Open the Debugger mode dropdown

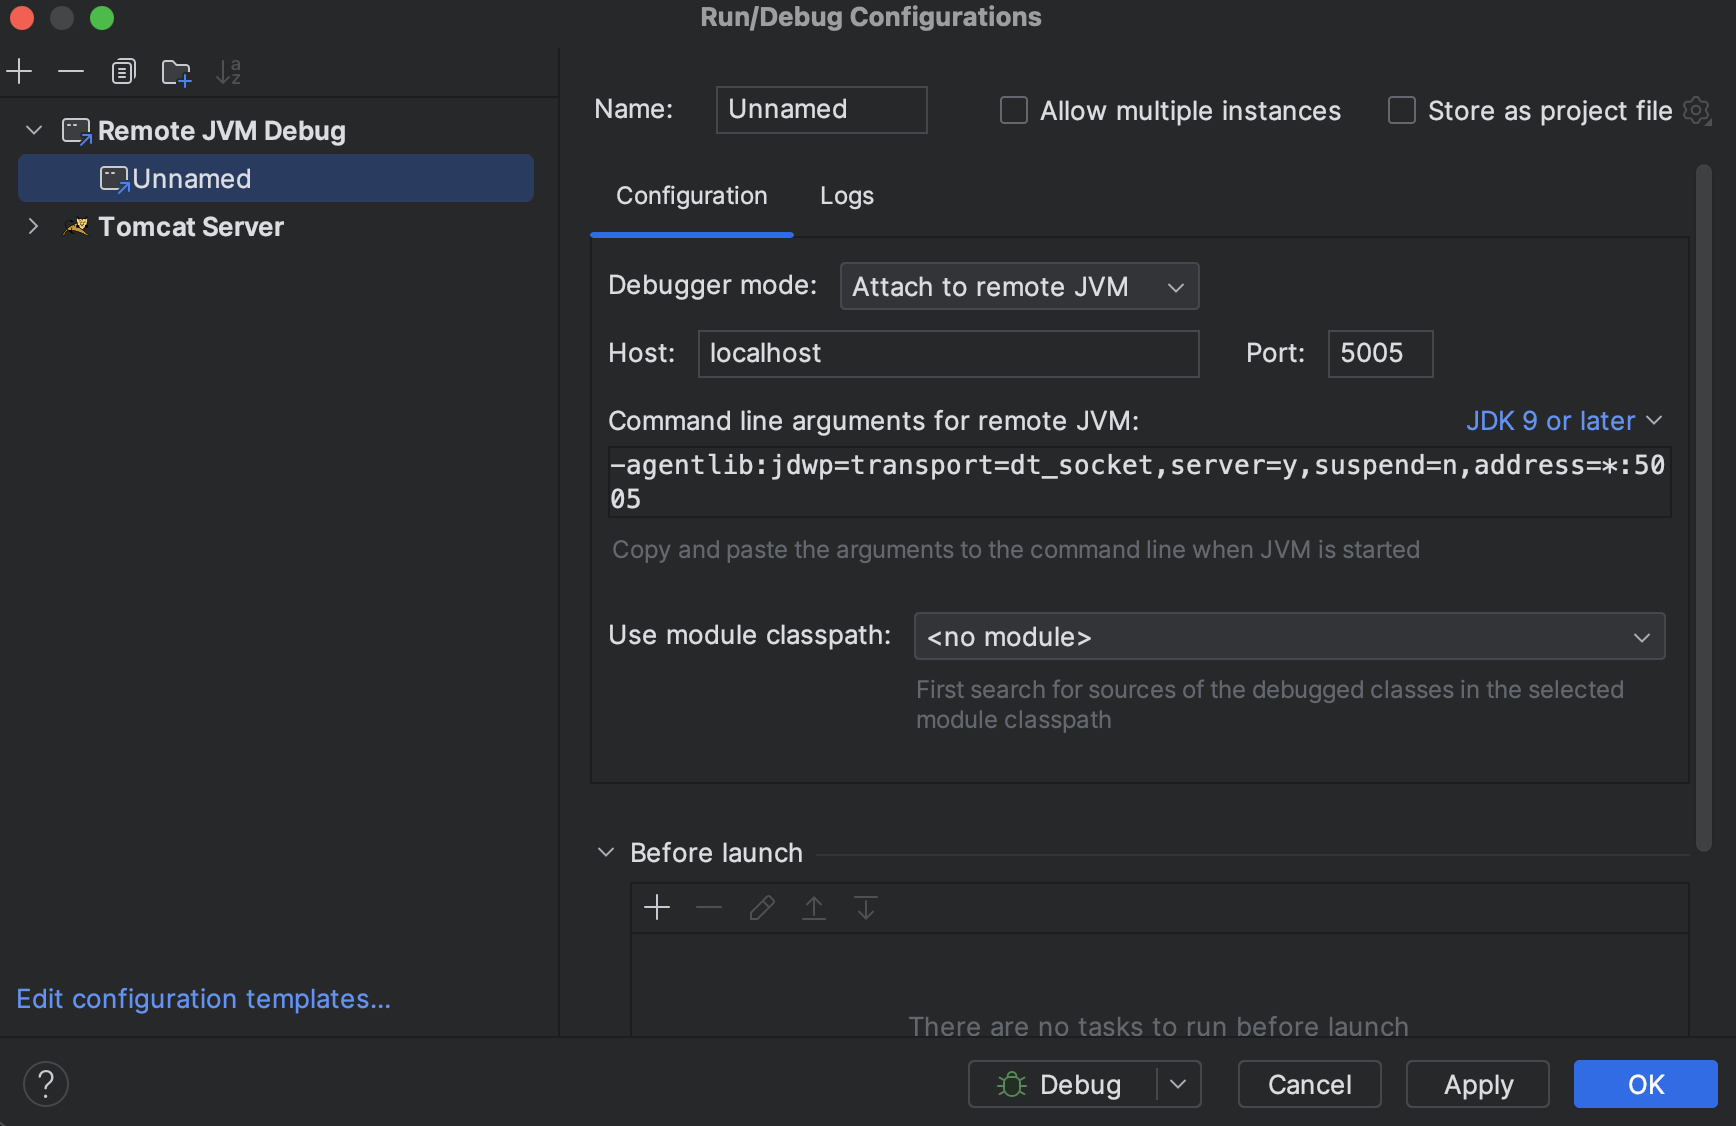1019,287
